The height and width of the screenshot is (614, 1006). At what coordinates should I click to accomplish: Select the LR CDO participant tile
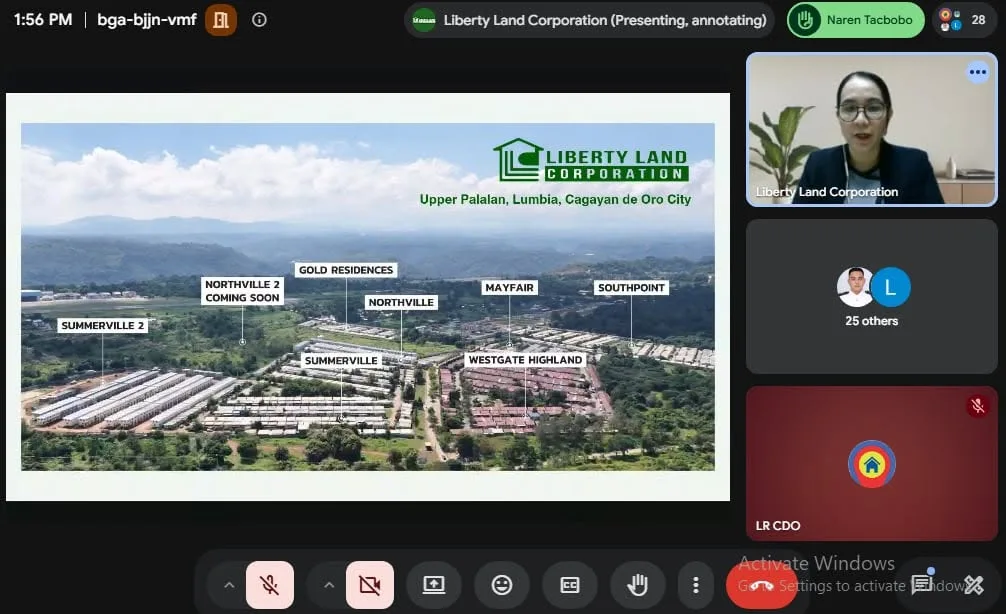pyautogui.click(x=871, y=463)
